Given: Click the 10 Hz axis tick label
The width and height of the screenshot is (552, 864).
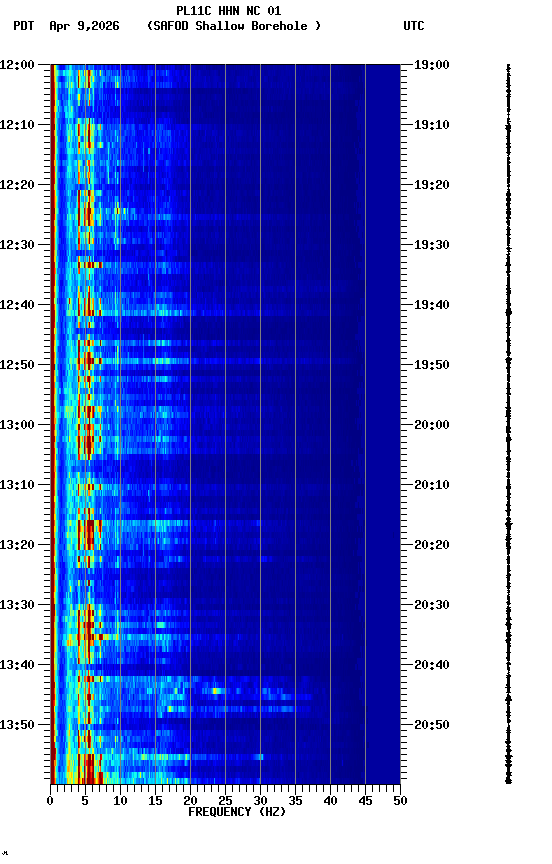Looking at the screenshot, I should [120, 801].
